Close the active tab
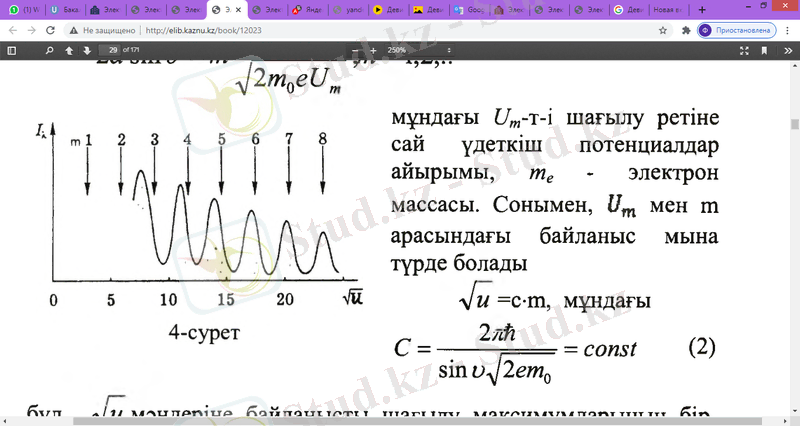The image size is (800, 426). click(x=238, y=10)
